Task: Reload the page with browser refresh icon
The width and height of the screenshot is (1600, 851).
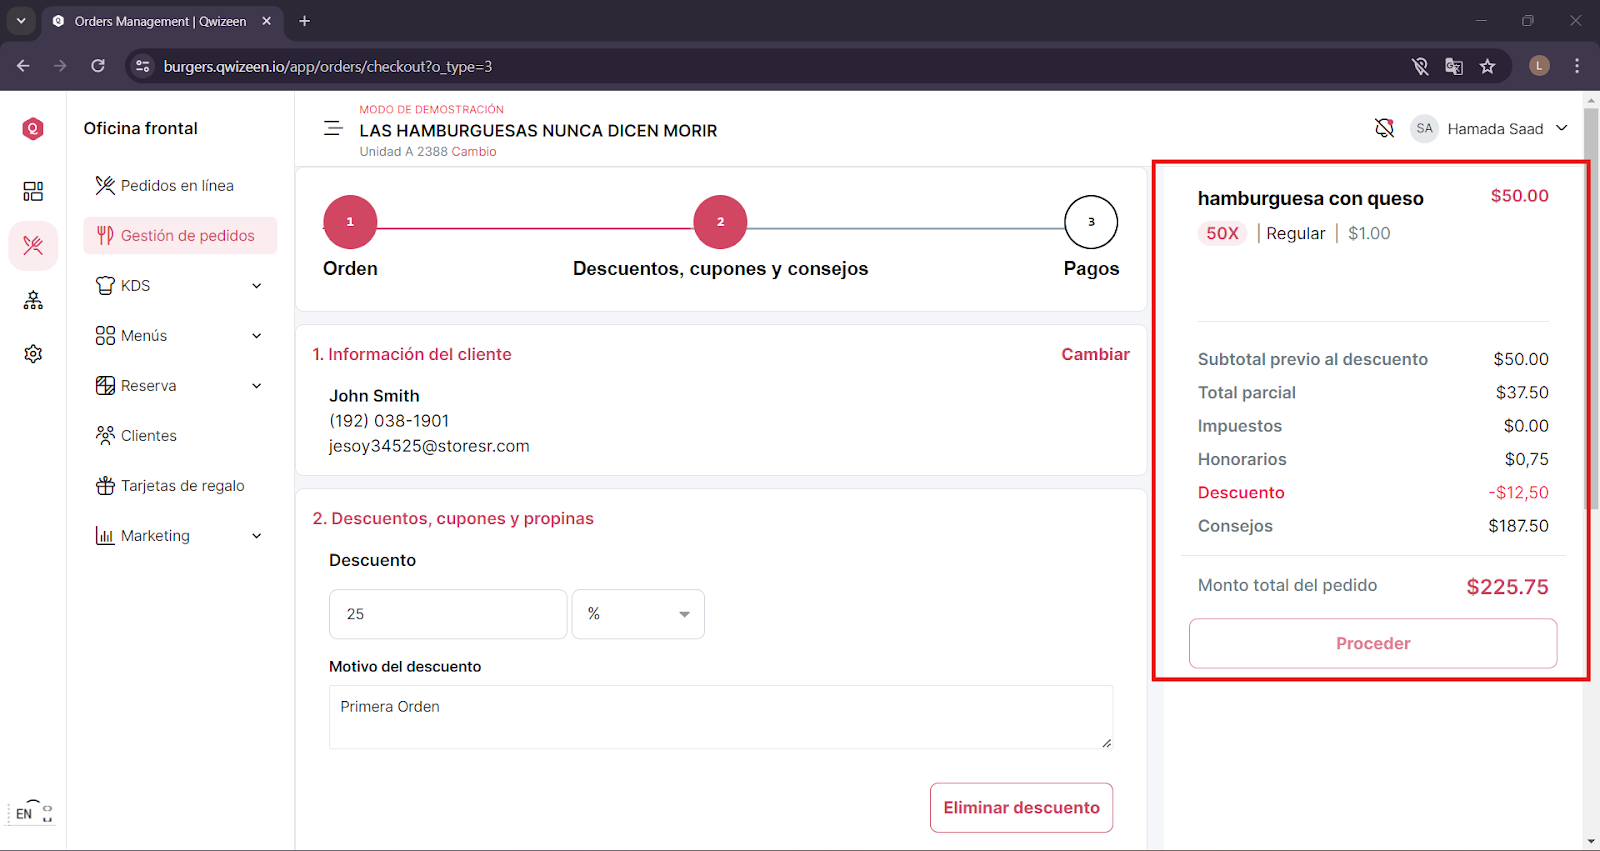Action: (x=98, y=66)
